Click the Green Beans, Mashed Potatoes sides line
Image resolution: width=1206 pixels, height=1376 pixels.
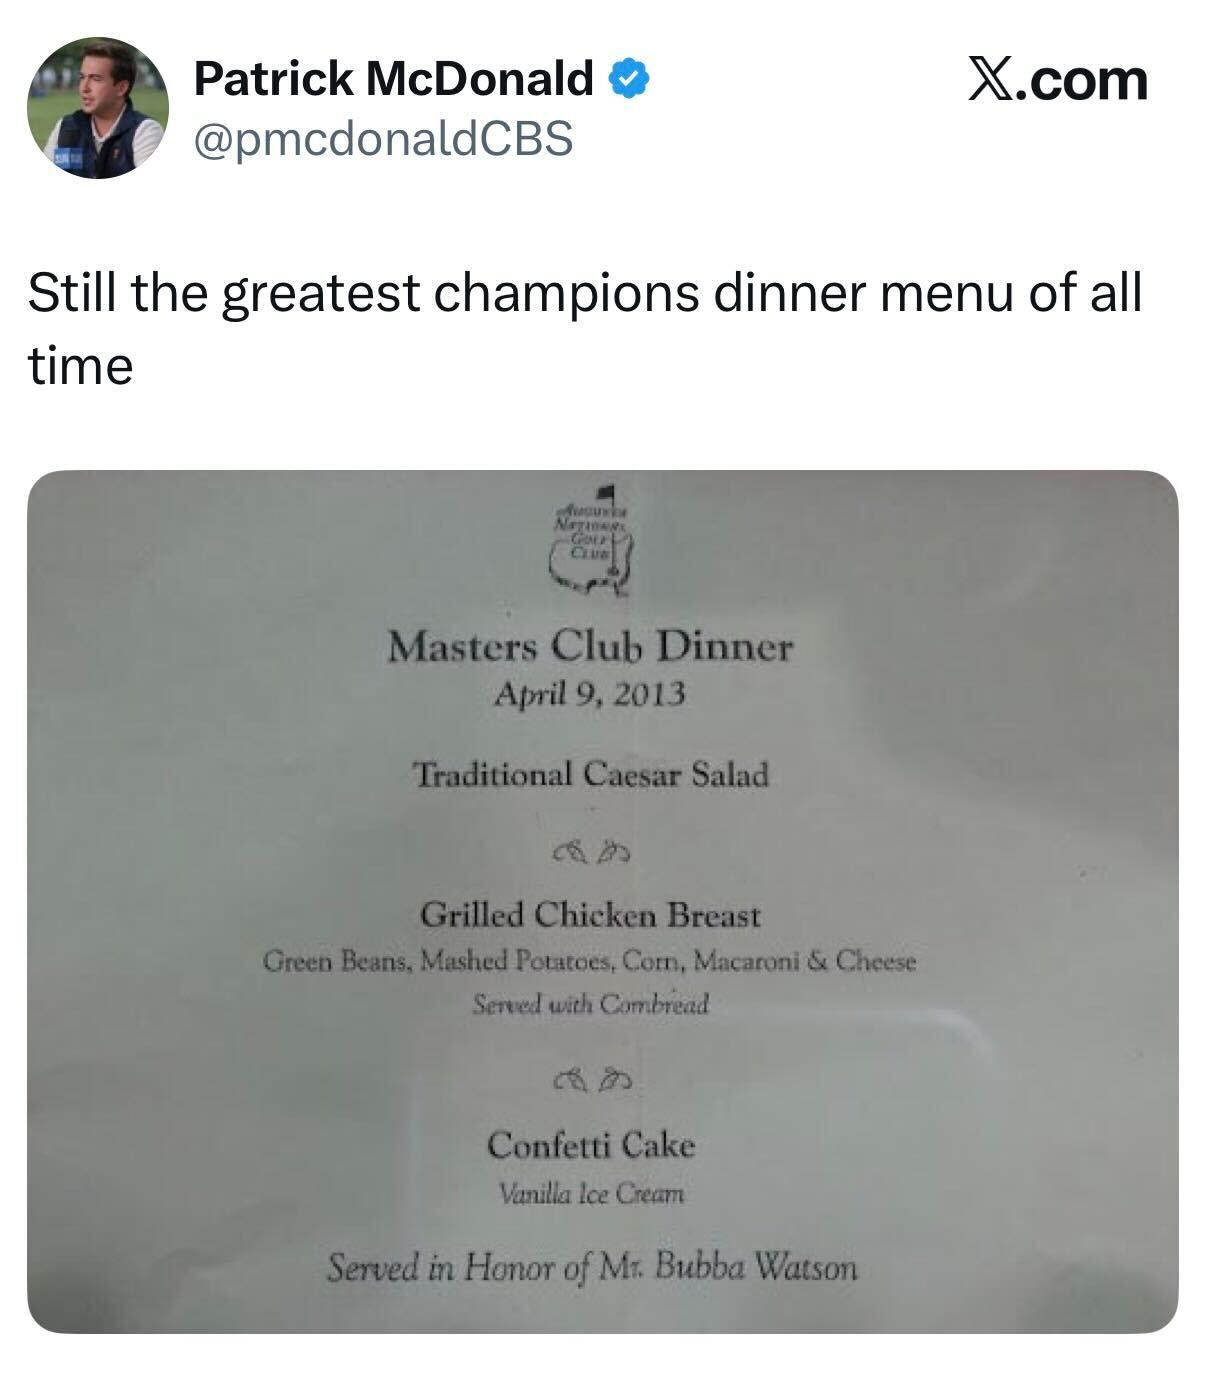tap(590, 962)
